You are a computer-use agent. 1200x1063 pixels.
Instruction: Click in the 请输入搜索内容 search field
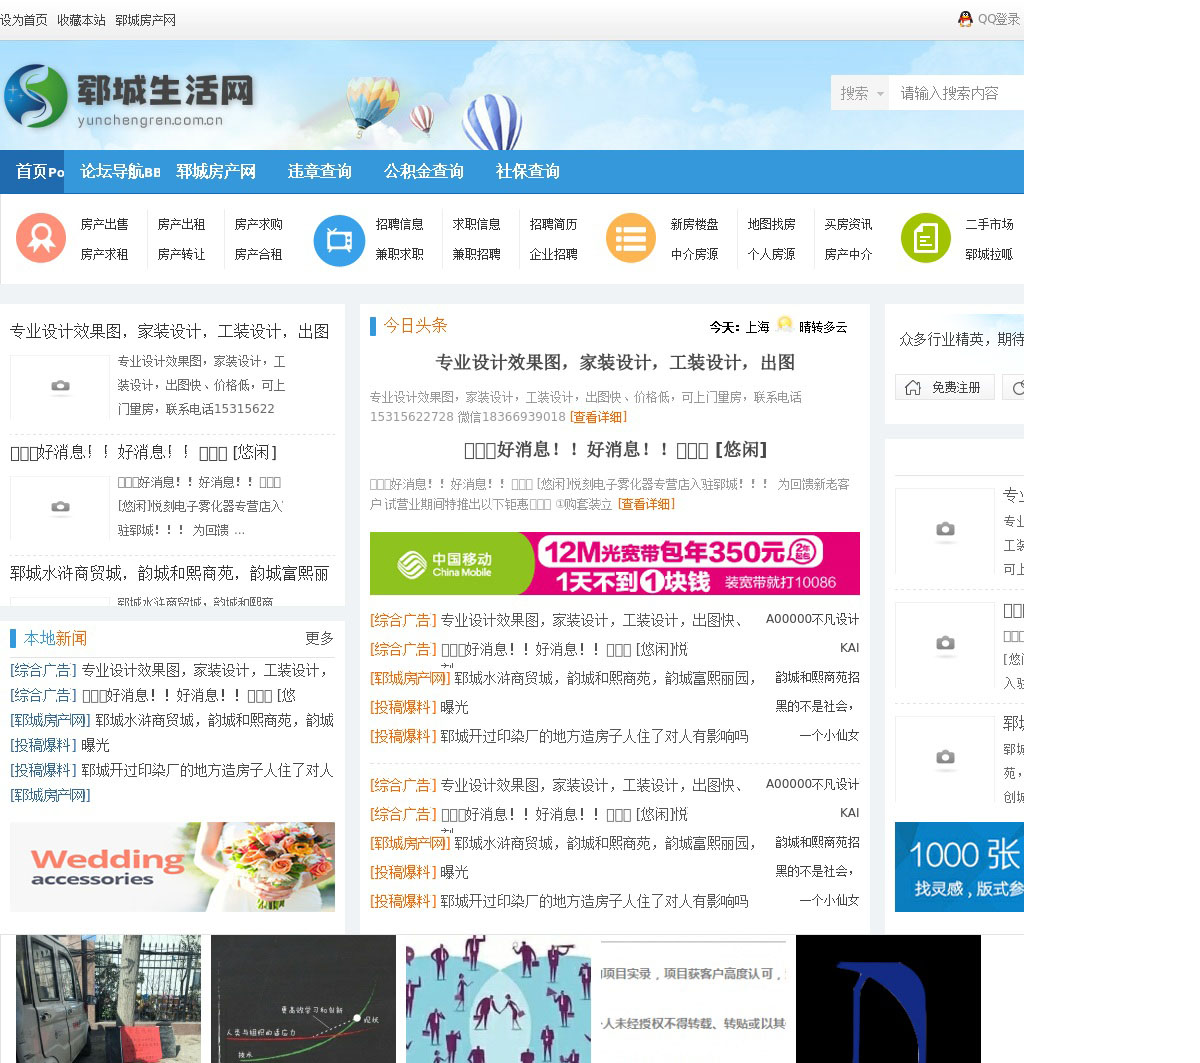click(x=955, y=93)
